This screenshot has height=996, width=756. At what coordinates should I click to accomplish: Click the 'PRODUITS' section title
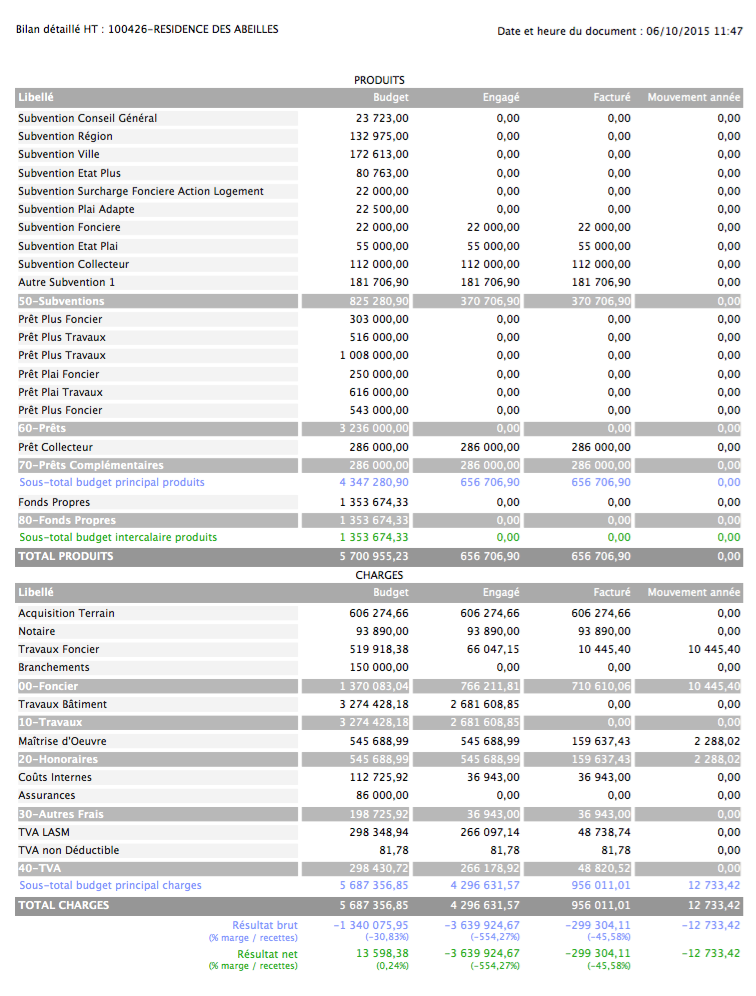click(x=379, y=80)
